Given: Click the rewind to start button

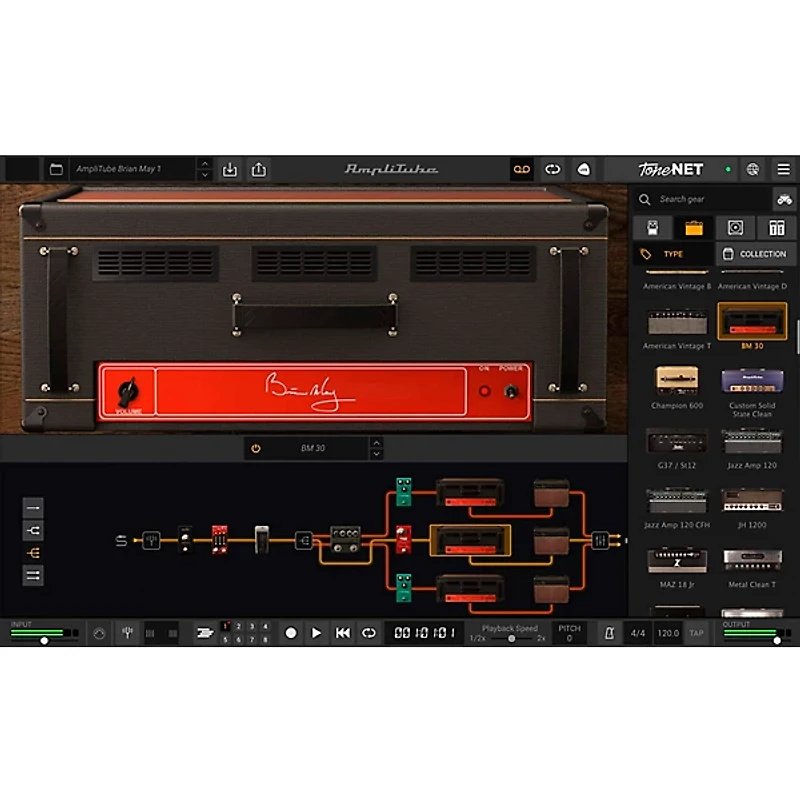Looking at the screenshot, I should tap(342, 633).
